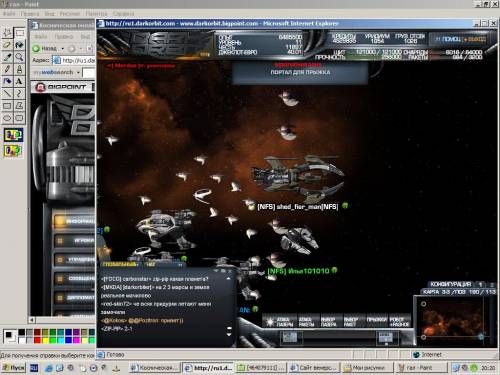Select the Ellipse shape tool
Viewport: 500px width, 375px height.
tap(7, 118)
